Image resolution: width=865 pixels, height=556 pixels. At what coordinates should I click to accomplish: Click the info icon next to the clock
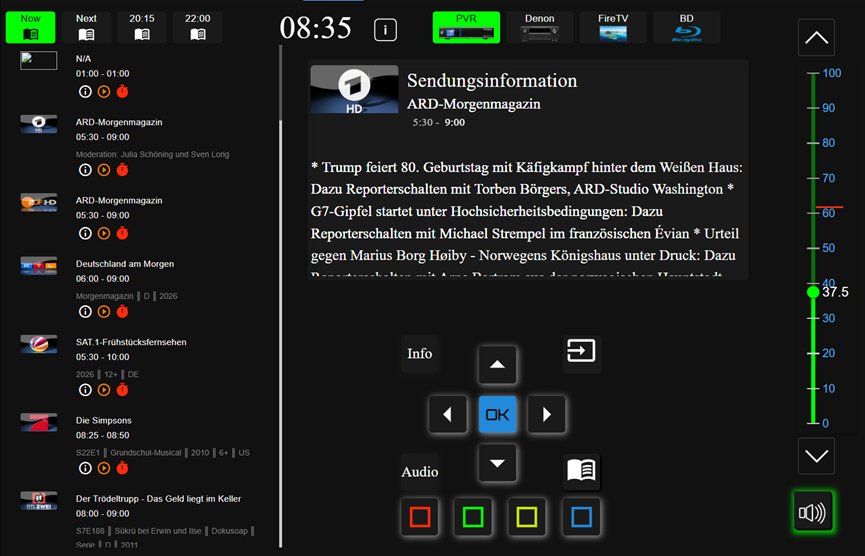pyautogui.click(x=385, y=29)
